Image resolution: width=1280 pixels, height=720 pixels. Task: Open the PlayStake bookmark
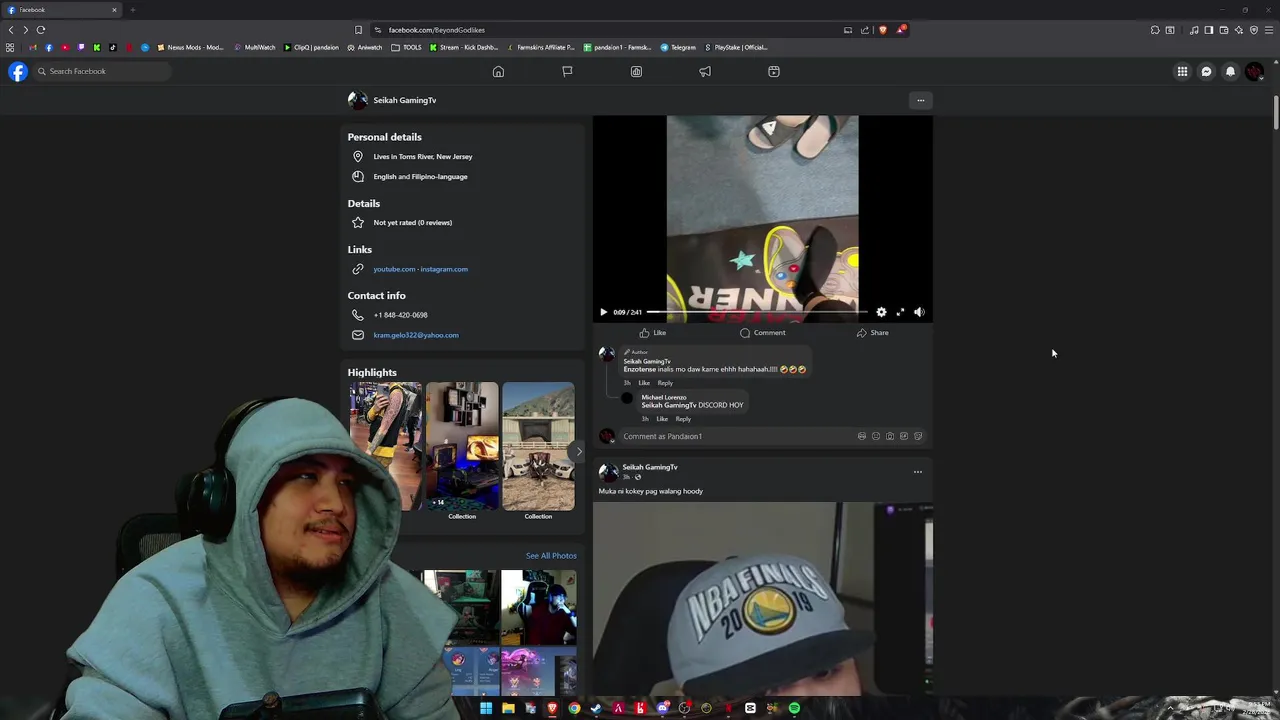tap(736, 47)
